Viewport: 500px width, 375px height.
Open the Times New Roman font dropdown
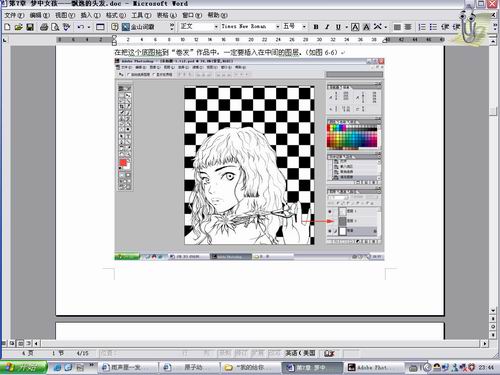250,26
